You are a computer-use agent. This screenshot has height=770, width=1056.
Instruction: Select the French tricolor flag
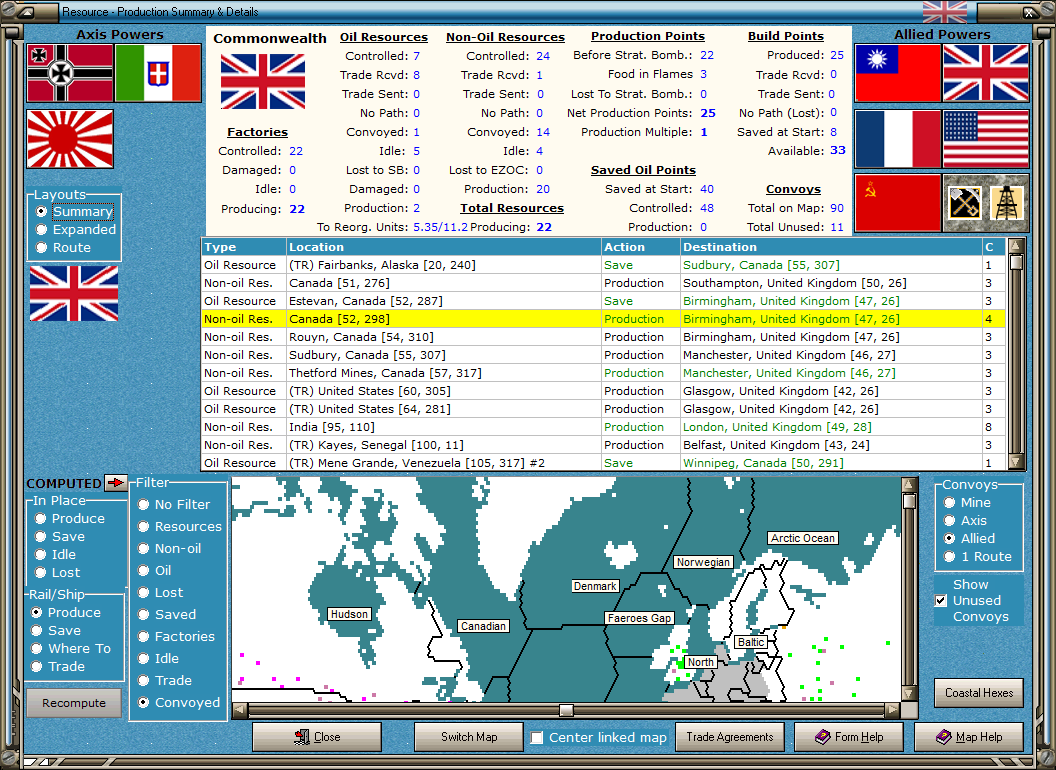(898, 139)
